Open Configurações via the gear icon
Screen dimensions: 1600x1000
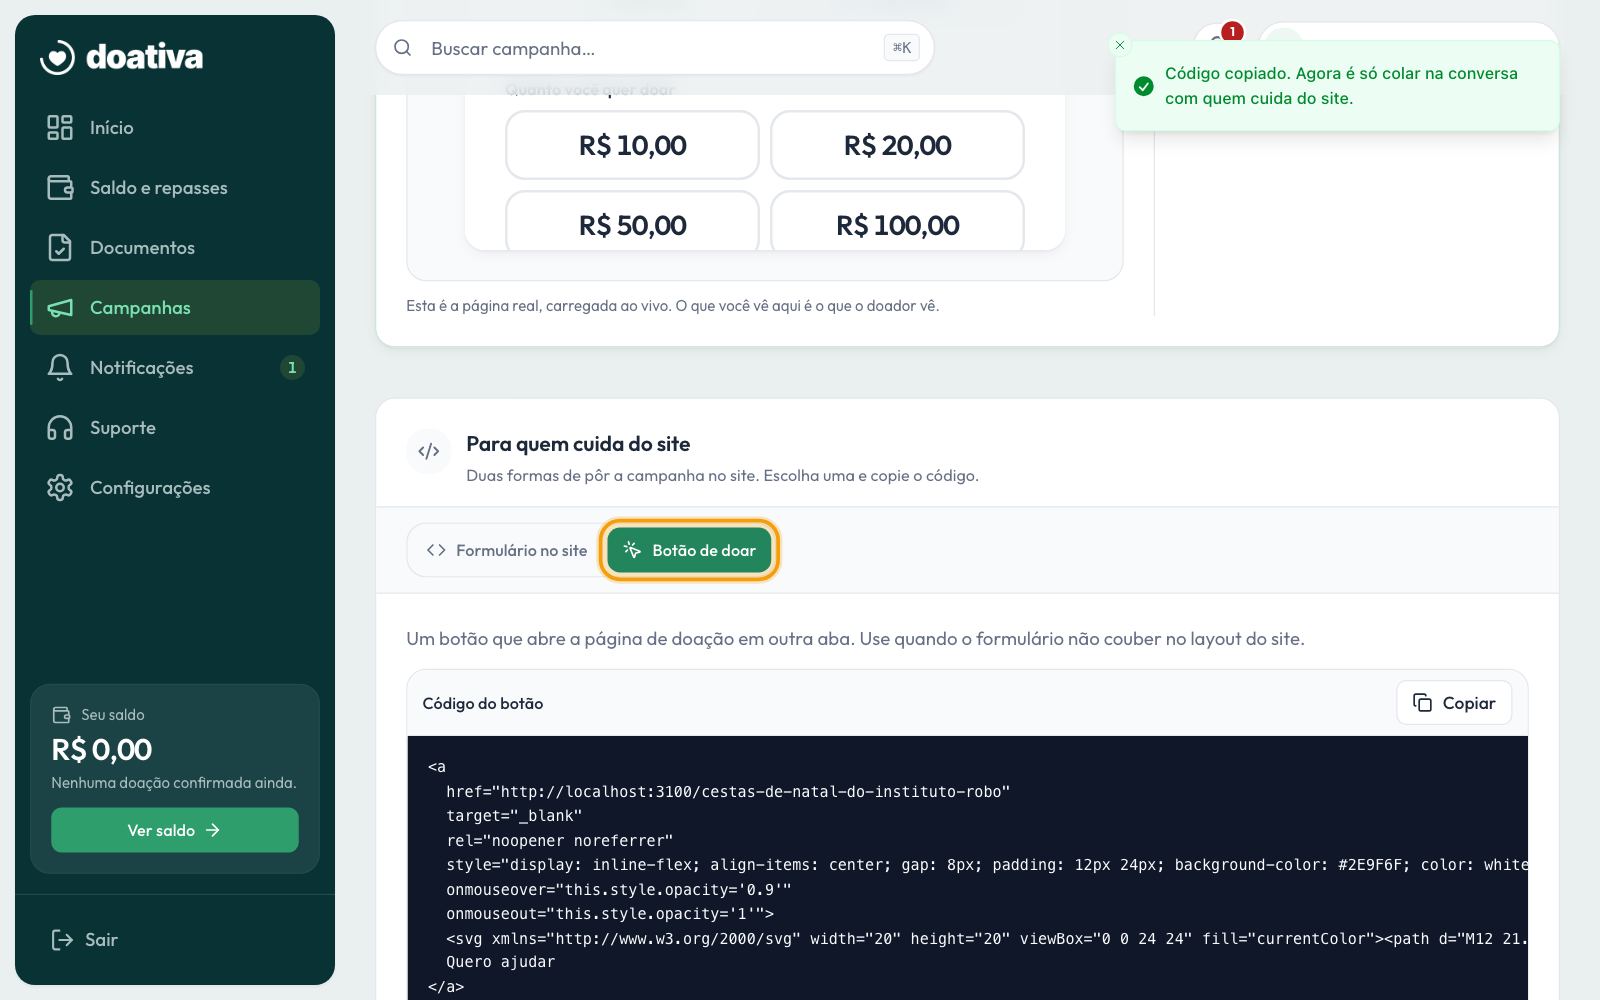(x=60, y=487)
